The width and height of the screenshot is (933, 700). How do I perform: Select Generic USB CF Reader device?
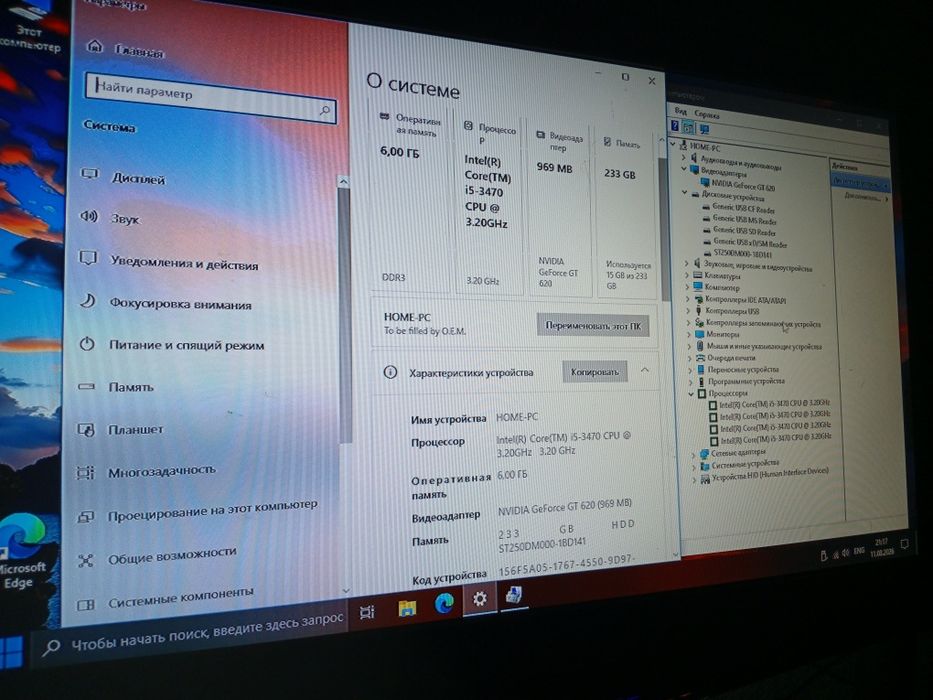click(x=743, y=208)
